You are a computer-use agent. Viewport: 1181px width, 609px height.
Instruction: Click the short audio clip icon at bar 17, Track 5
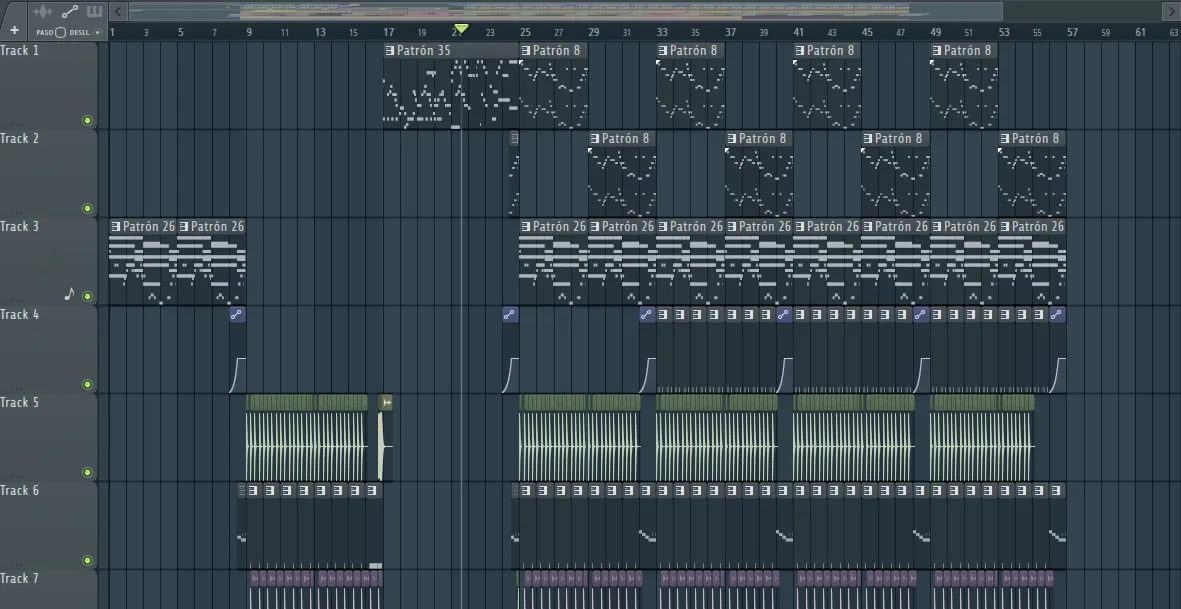(x=386, y=403)
